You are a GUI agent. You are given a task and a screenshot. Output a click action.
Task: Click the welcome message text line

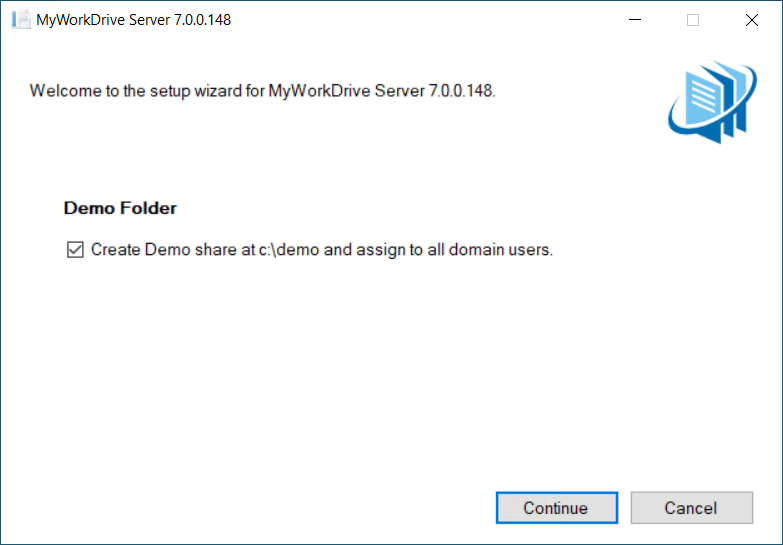262,91
